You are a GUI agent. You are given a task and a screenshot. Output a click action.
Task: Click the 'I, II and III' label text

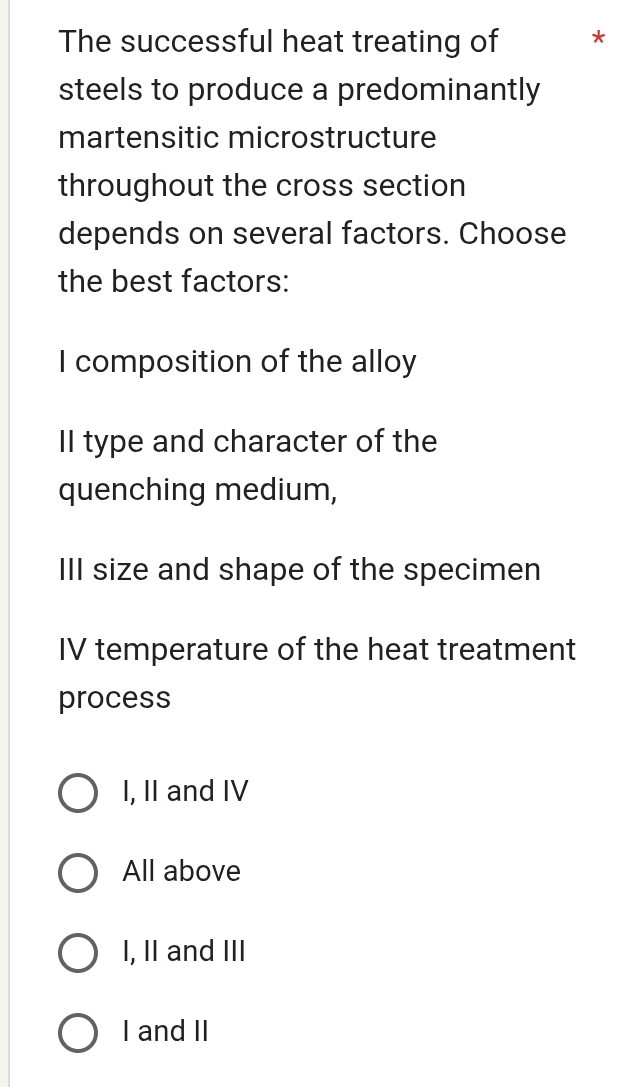click(x=184, y=951)
